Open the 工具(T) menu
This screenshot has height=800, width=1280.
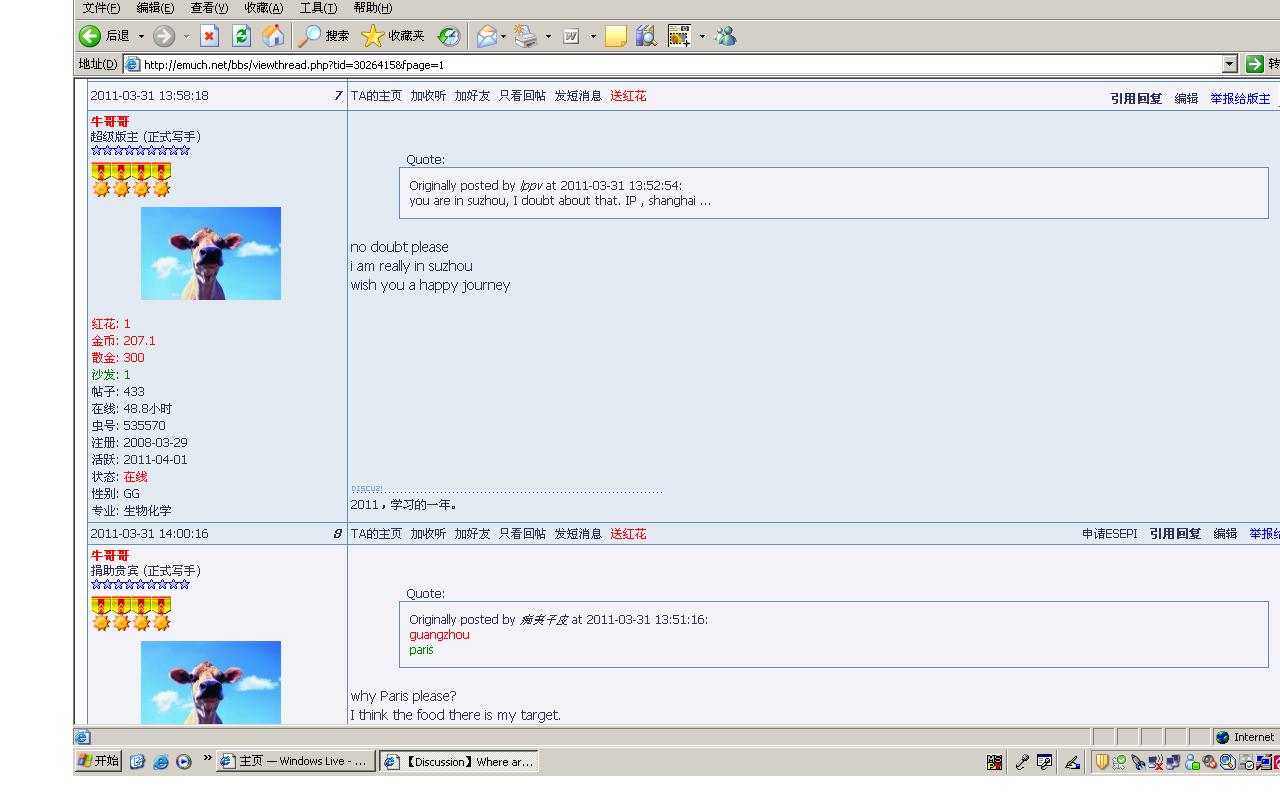[318, 8]
